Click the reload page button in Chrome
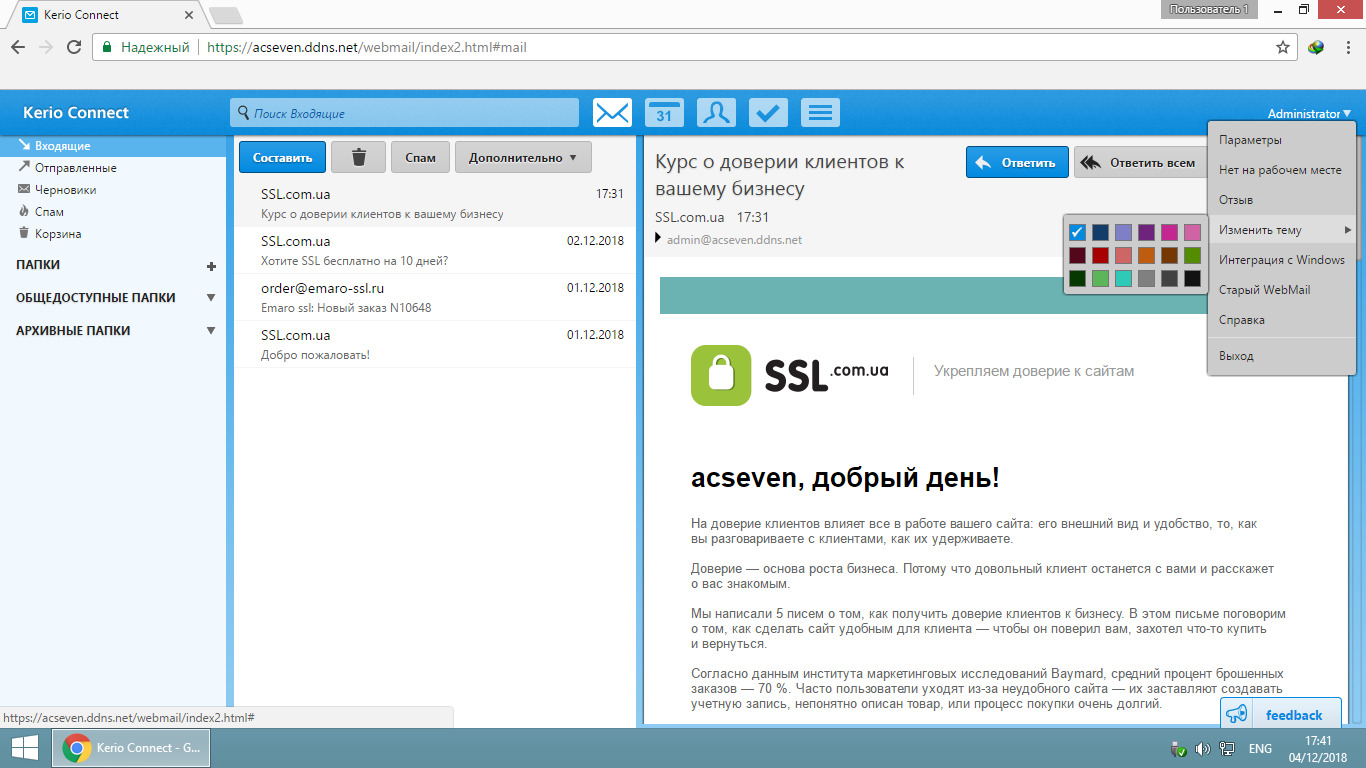 (73, 47)
